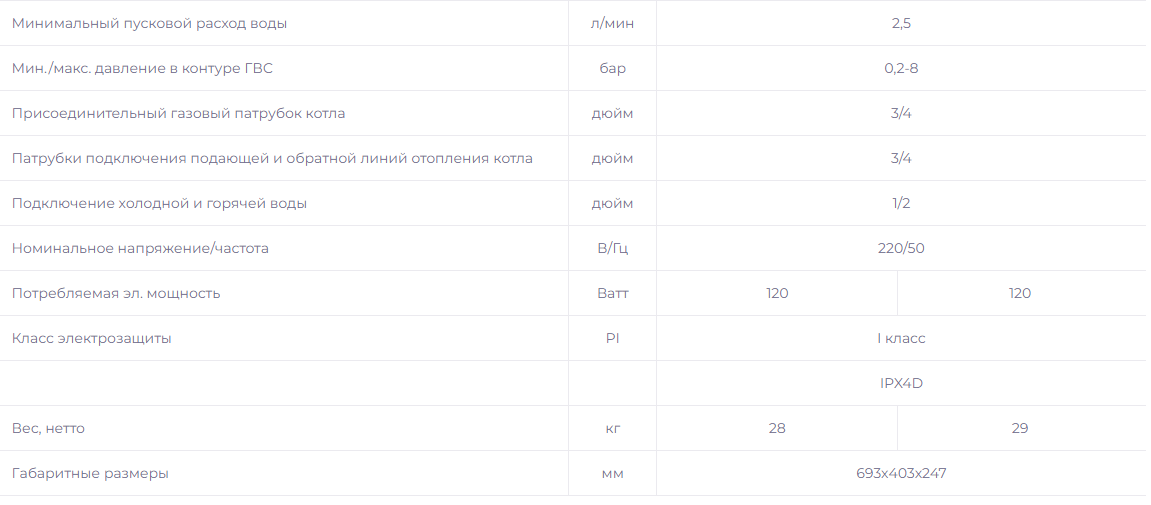Select the 29 кг weight value

(x=1020, y=428)
